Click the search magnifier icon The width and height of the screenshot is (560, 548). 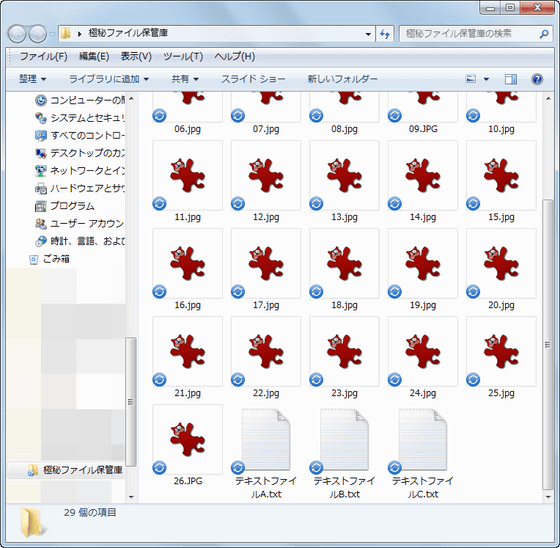click(x=544, y=34)
